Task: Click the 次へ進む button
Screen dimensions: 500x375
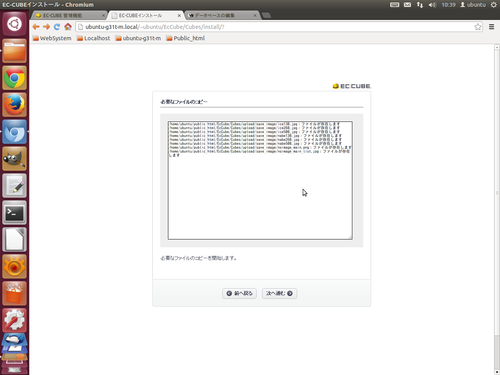Action: [x=279, y=293]
